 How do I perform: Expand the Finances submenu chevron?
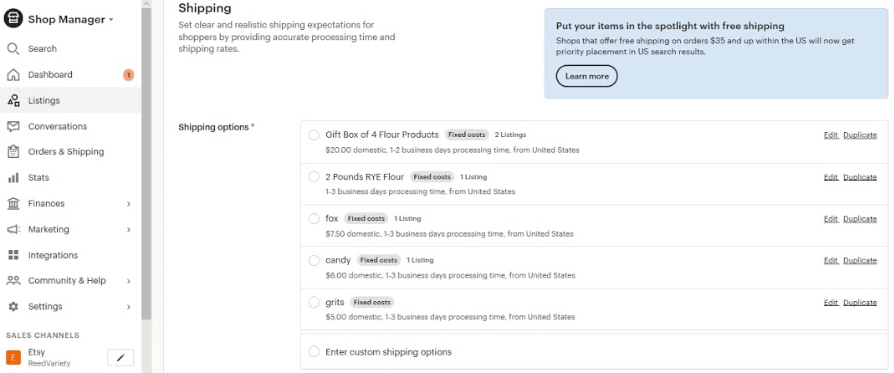pyautogui.click(x=128, y=204)
